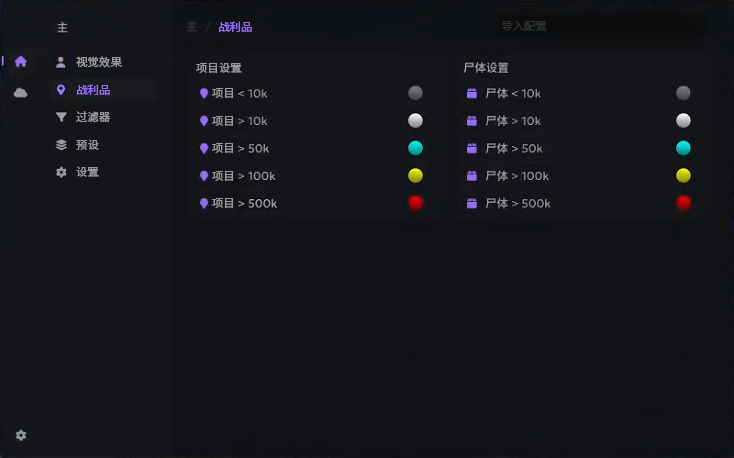Click the location pin icon beside 战利品
734x458 pixels.
point(61,90)
